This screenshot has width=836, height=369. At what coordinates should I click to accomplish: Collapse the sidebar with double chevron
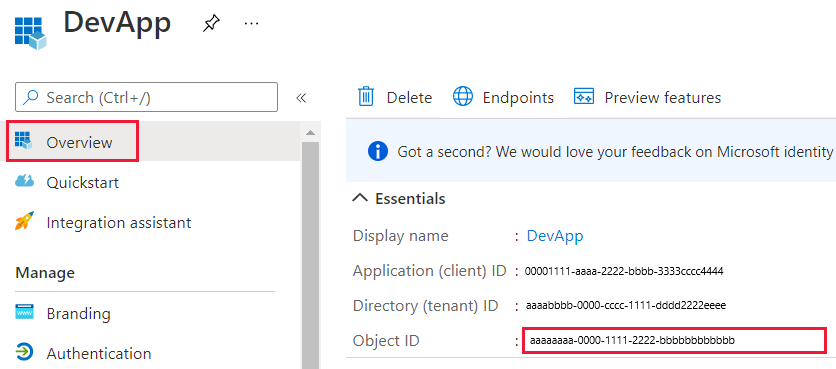coord(301,98)
